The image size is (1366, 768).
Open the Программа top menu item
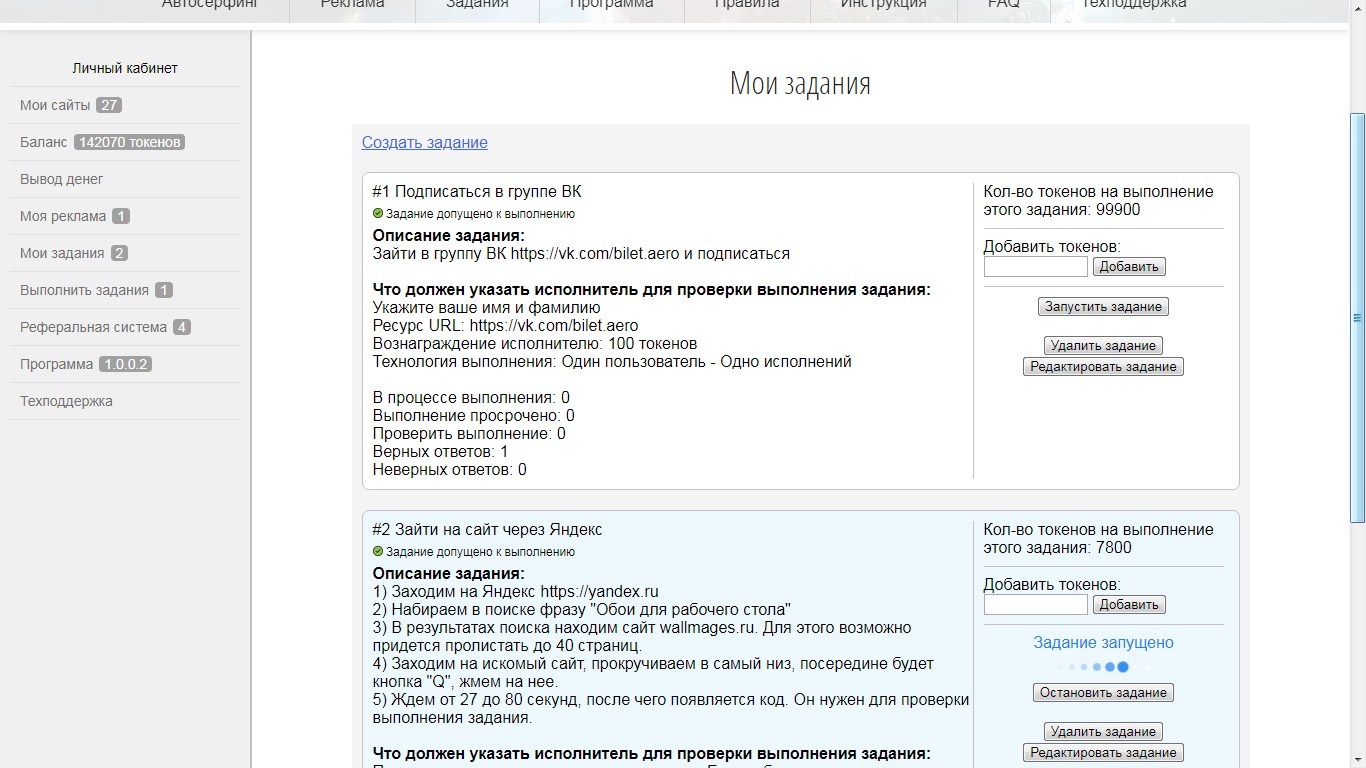(x=612, y=5)
